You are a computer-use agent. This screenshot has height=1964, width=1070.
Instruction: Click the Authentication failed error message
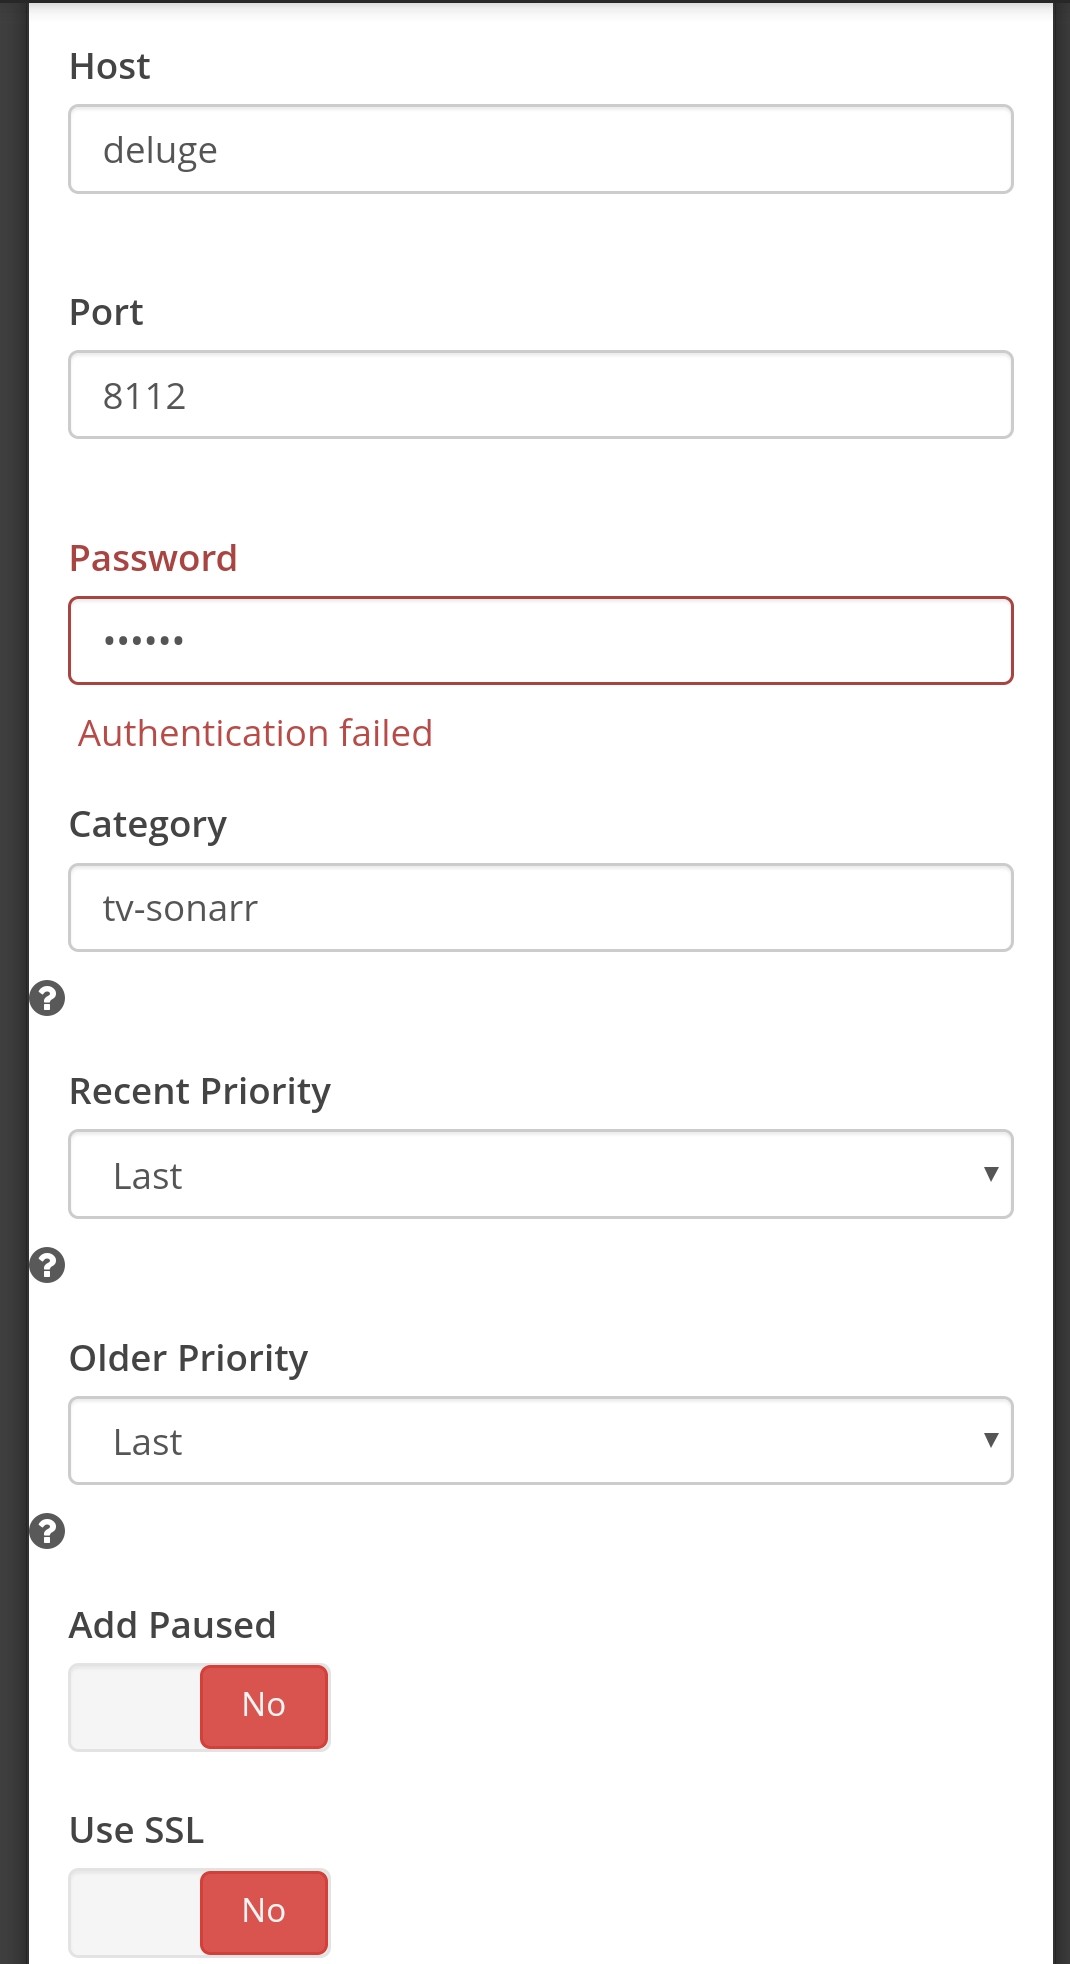click(x=256, y=733)
